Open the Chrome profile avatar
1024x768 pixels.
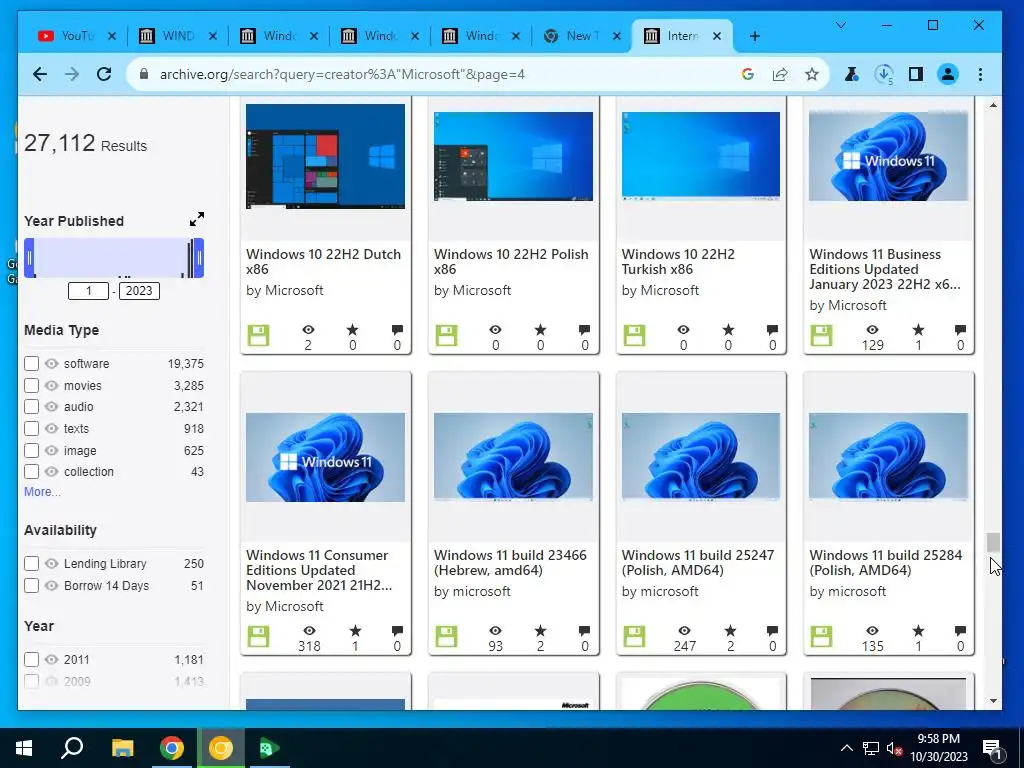948,74
